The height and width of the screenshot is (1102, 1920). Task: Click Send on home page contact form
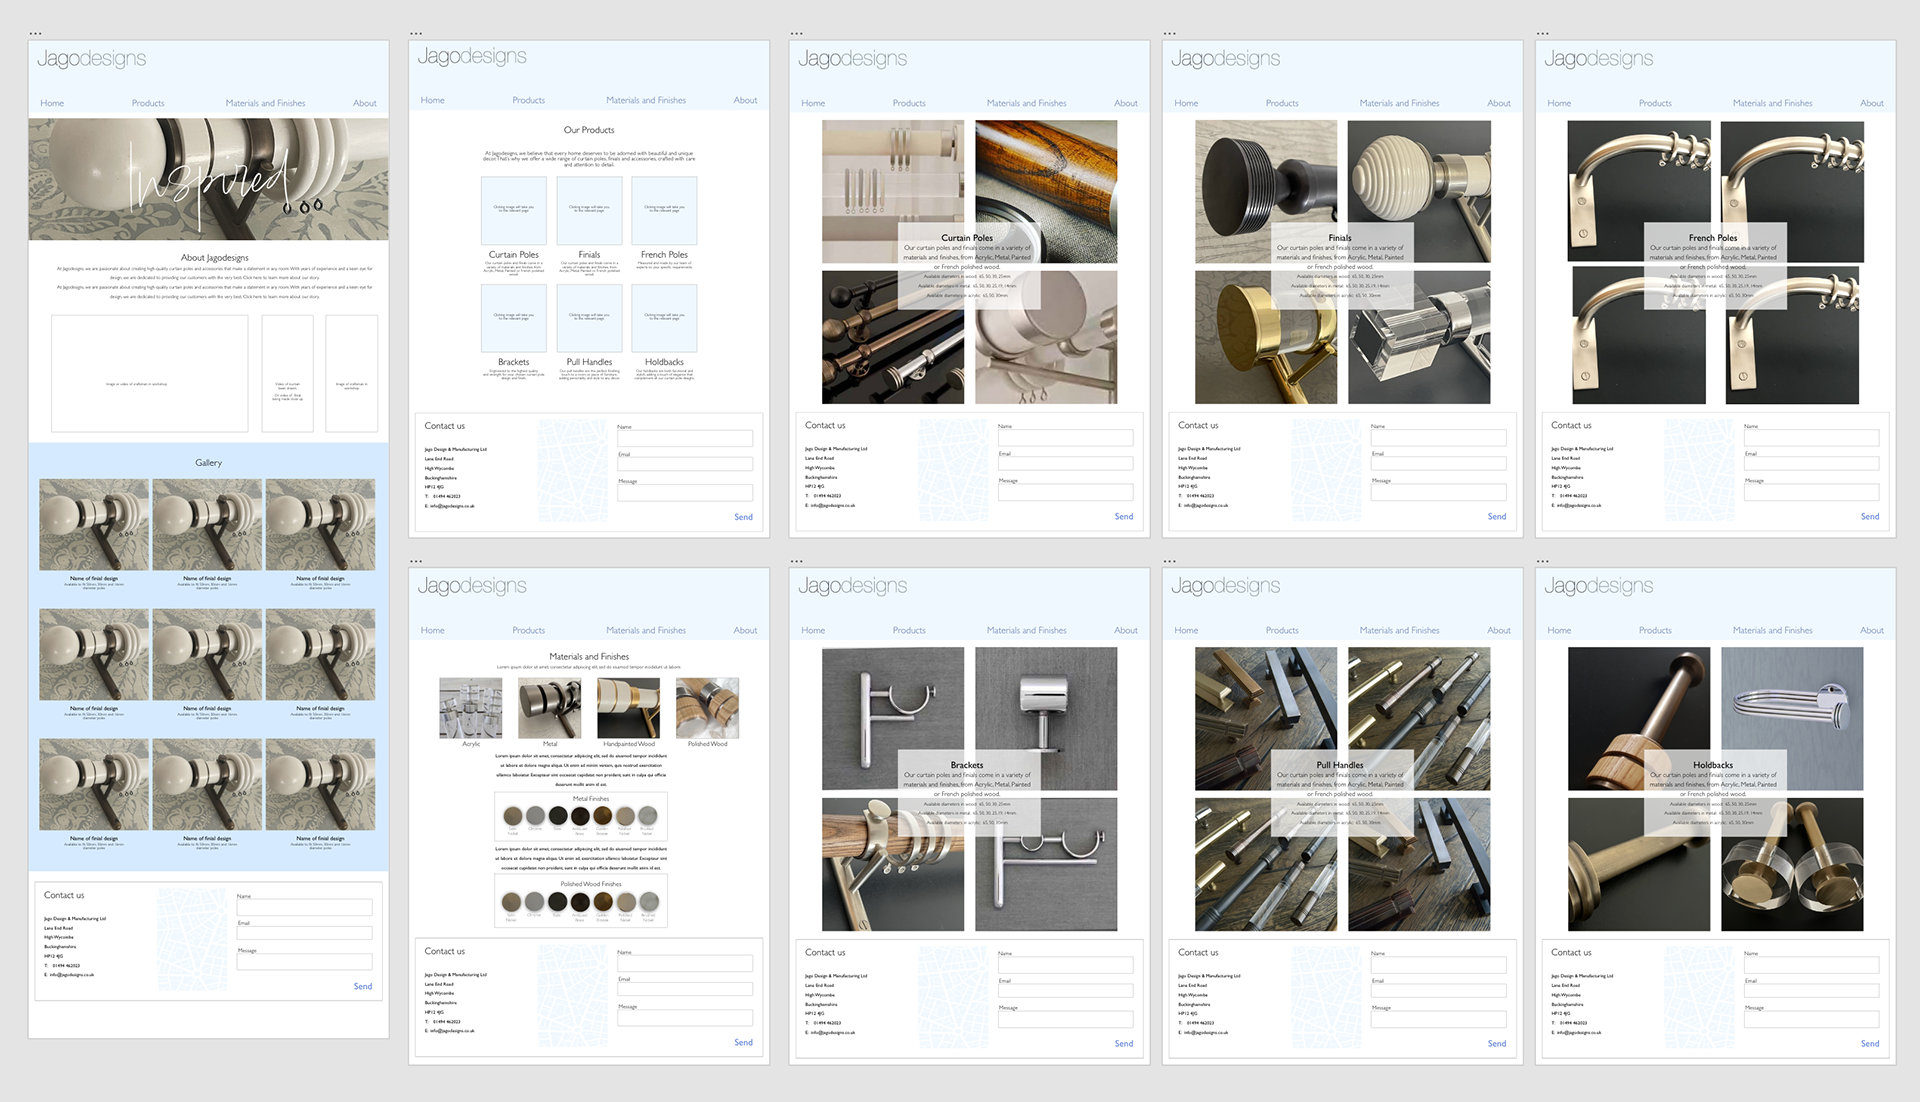362,986
